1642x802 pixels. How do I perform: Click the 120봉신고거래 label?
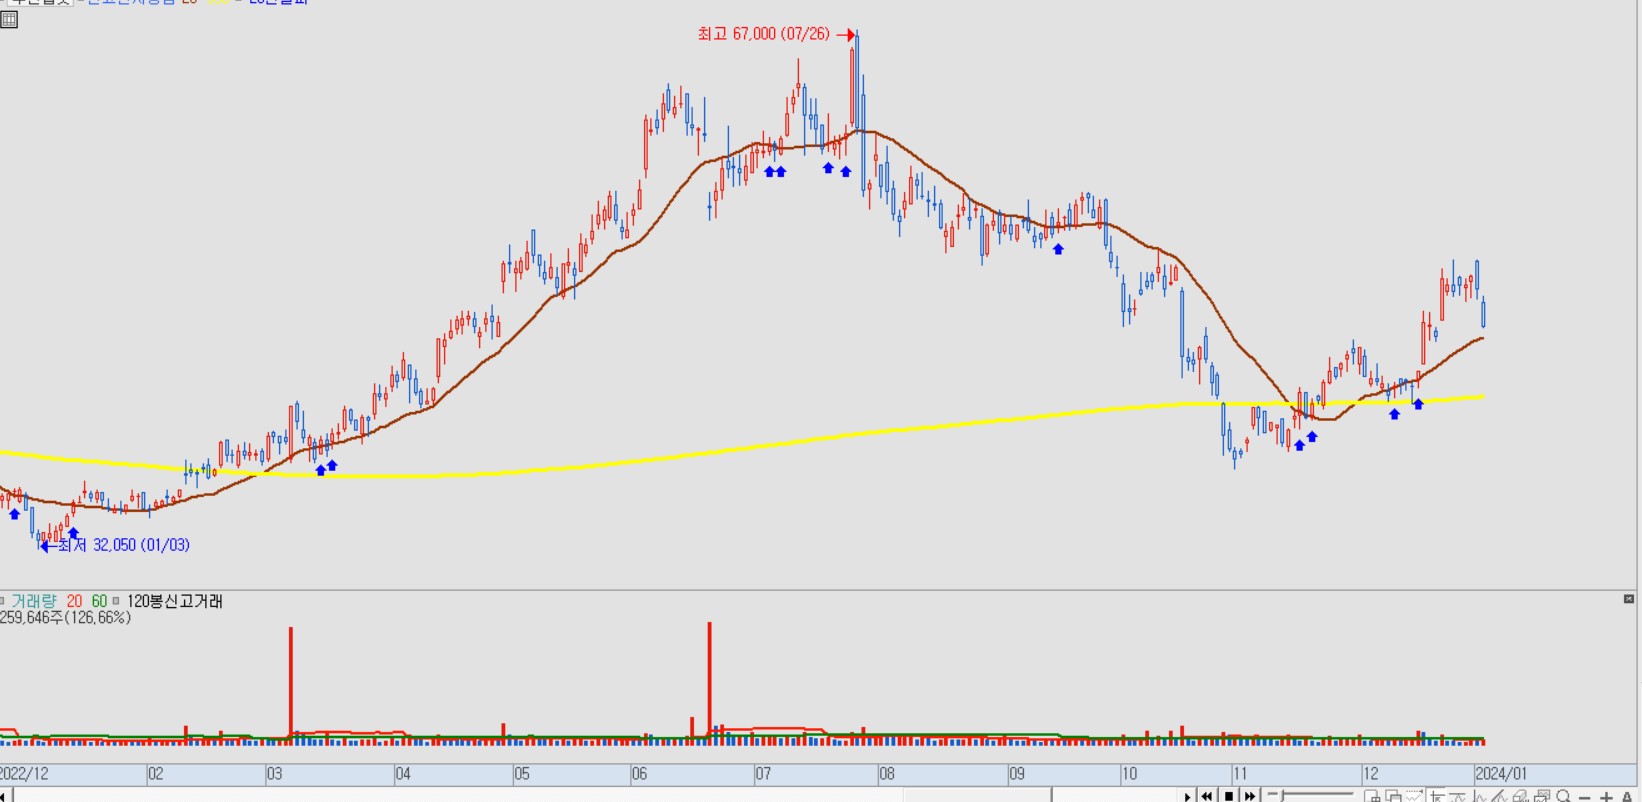(x=174, y=601)
